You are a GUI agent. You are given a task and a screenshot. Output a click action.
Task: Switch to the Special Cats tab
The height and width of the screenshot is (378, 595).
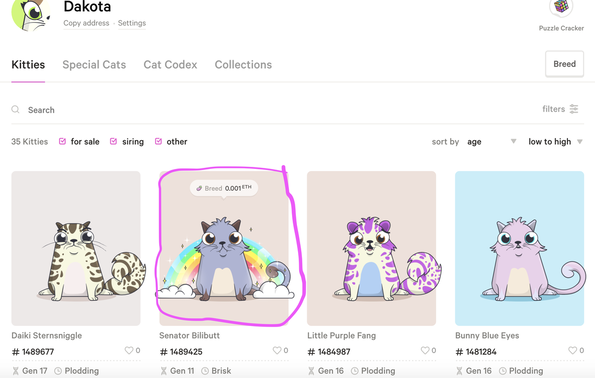pos(94,65)
